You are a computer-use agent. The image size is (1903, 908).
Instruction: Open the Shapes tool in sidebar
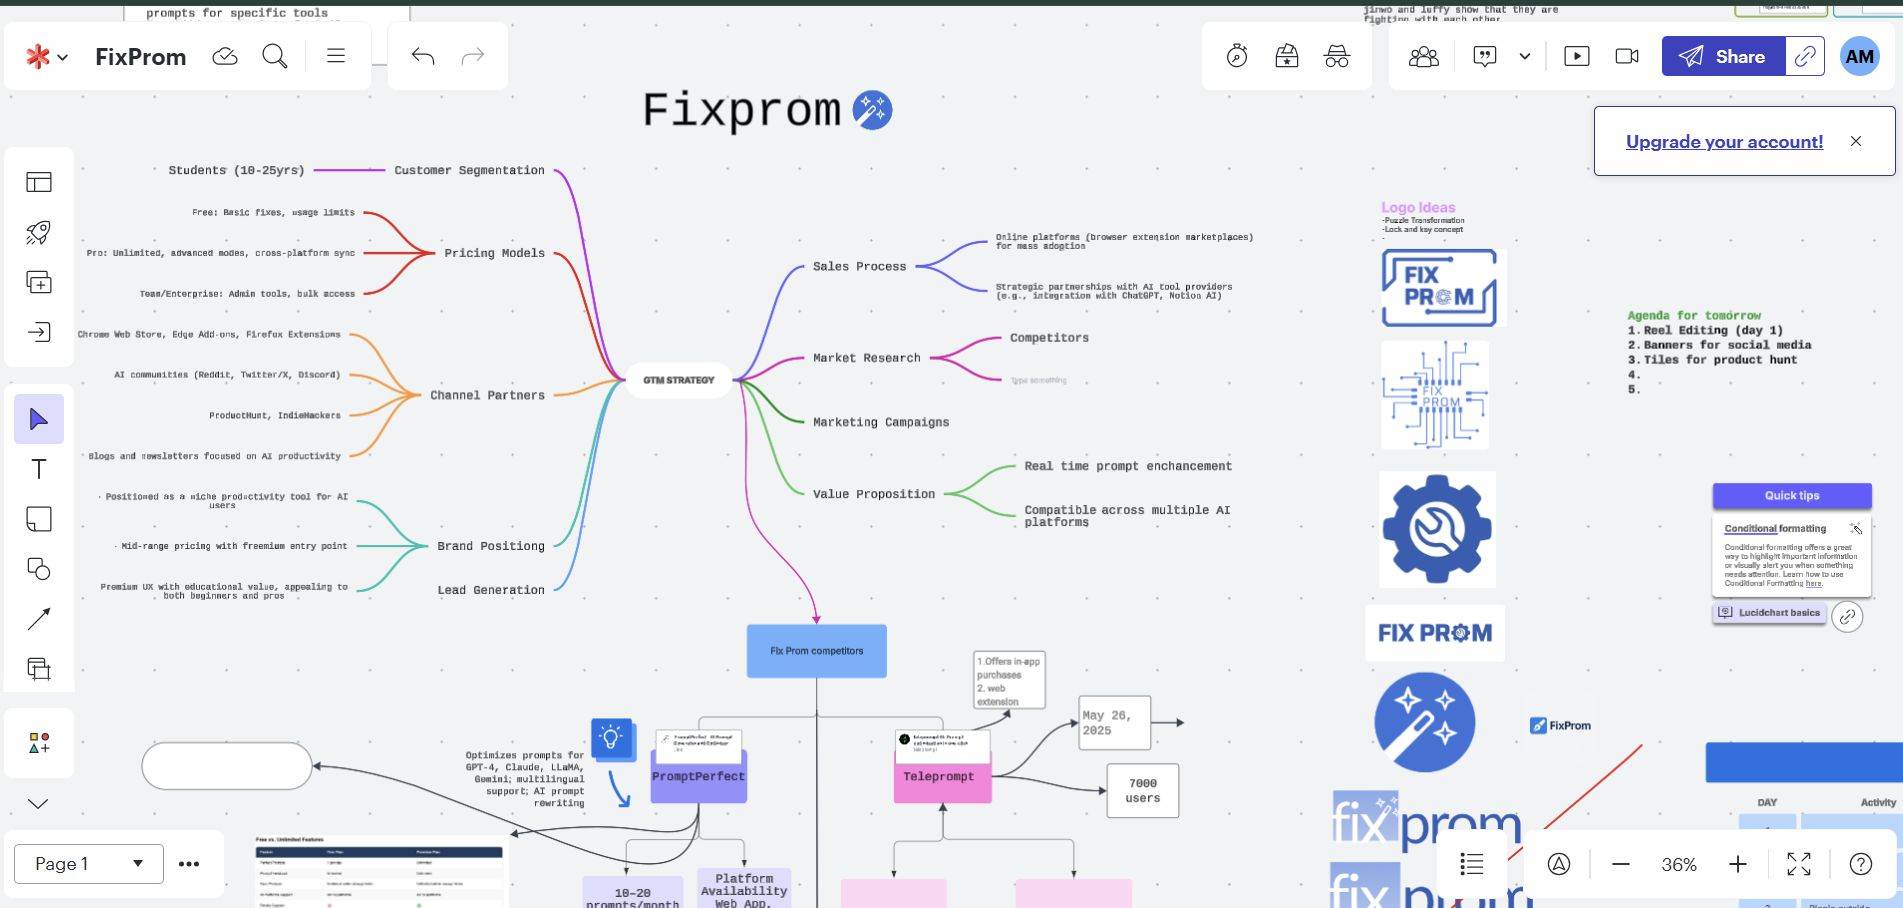click(38, 569)
